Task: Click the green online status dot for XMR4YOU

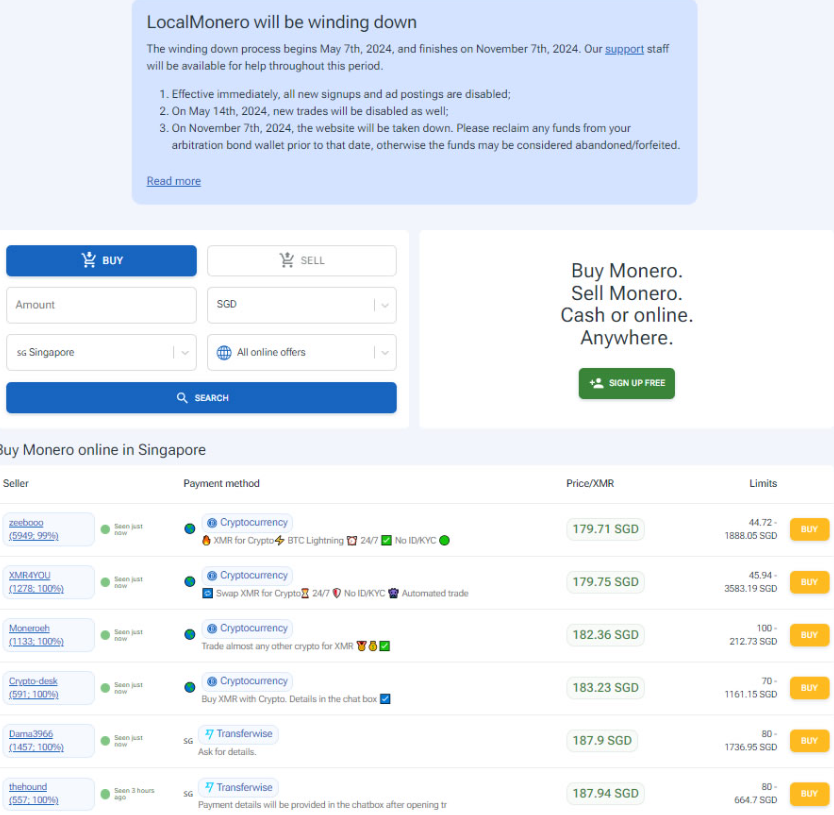Action: [108, 580]
